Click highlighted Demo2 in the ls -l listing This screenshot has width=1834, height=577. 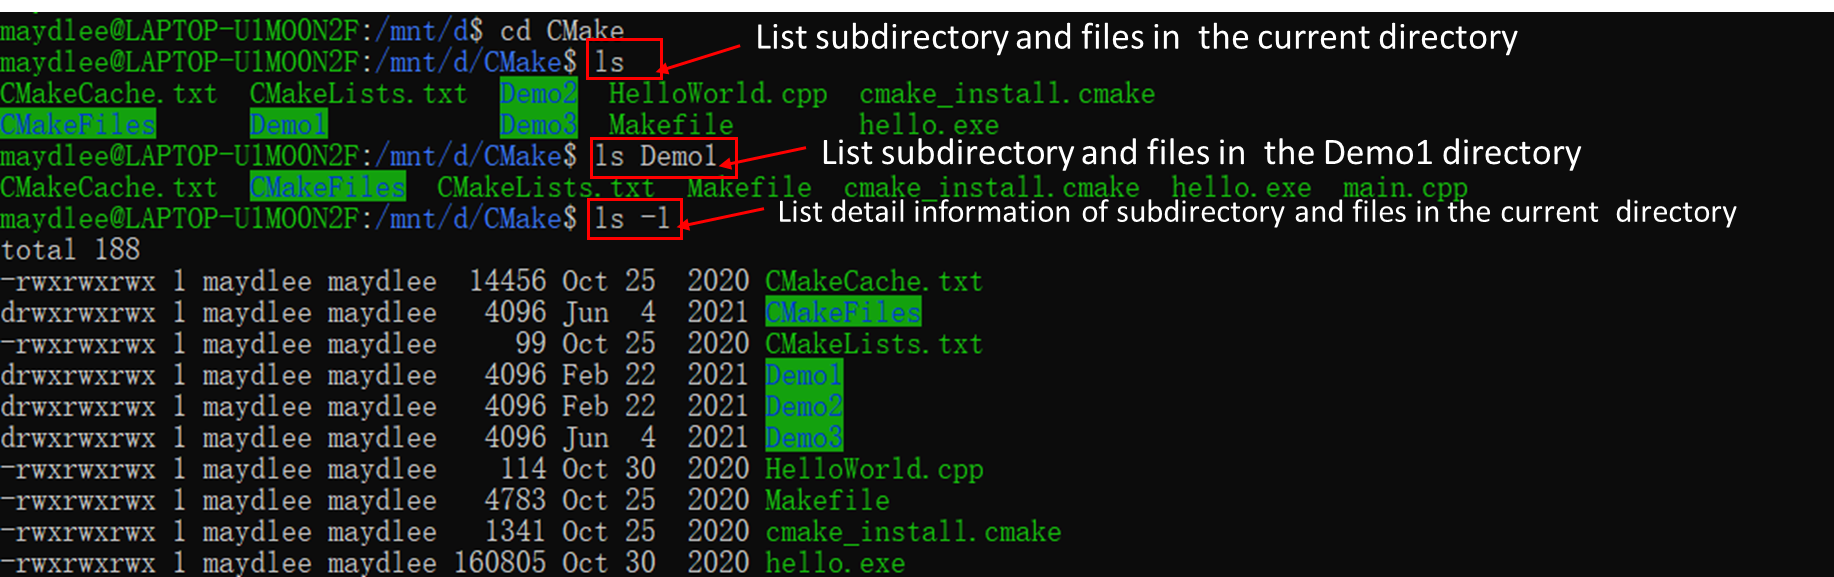point(804,406)
